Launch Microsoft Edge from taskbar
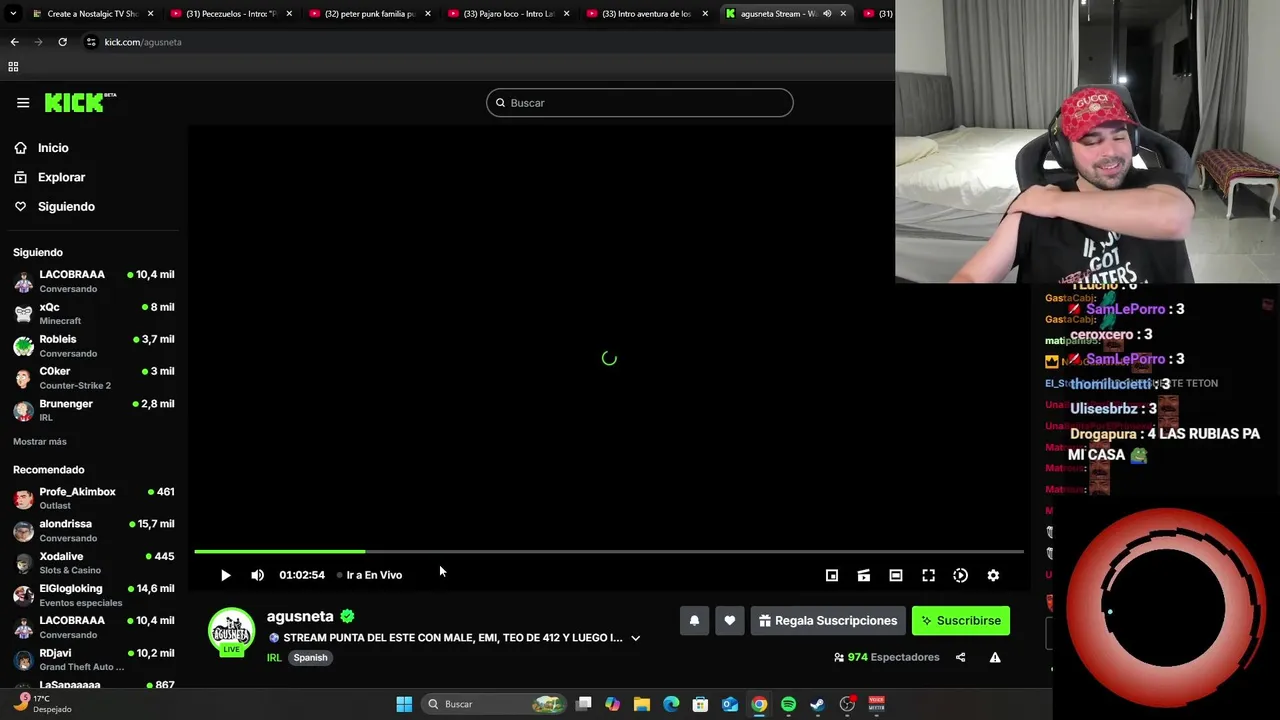Image resolution: width=1280 pixels, height=720 pixels. click(x=671, y=704)
